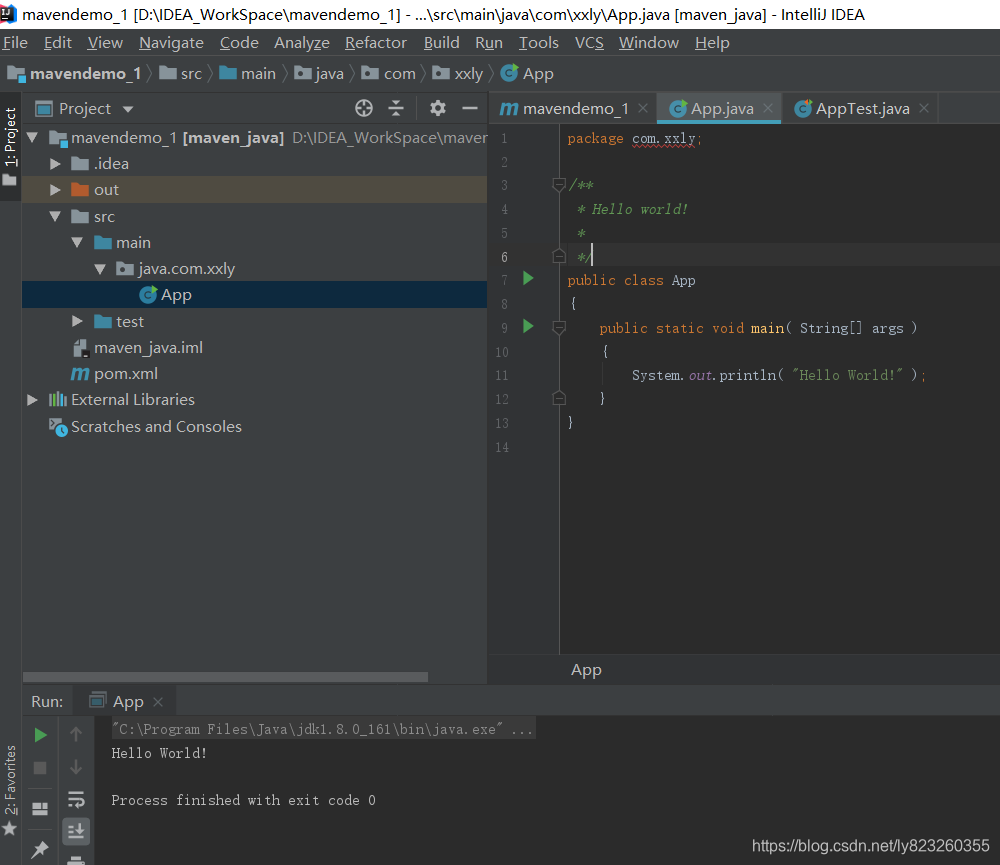The height and width of the screenshot is (865, 1000).
Task: Open the File menu
Action: [x=15, y=43]
